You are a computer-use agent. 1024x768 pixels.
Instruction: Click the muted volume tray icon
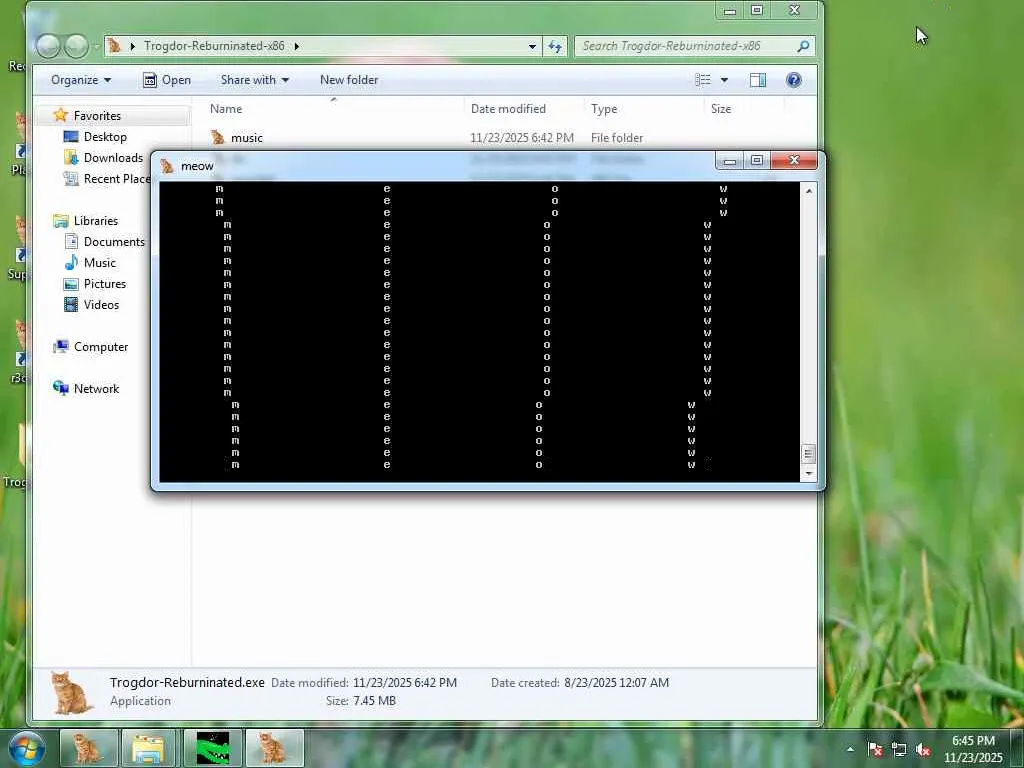tap(923, 749)
